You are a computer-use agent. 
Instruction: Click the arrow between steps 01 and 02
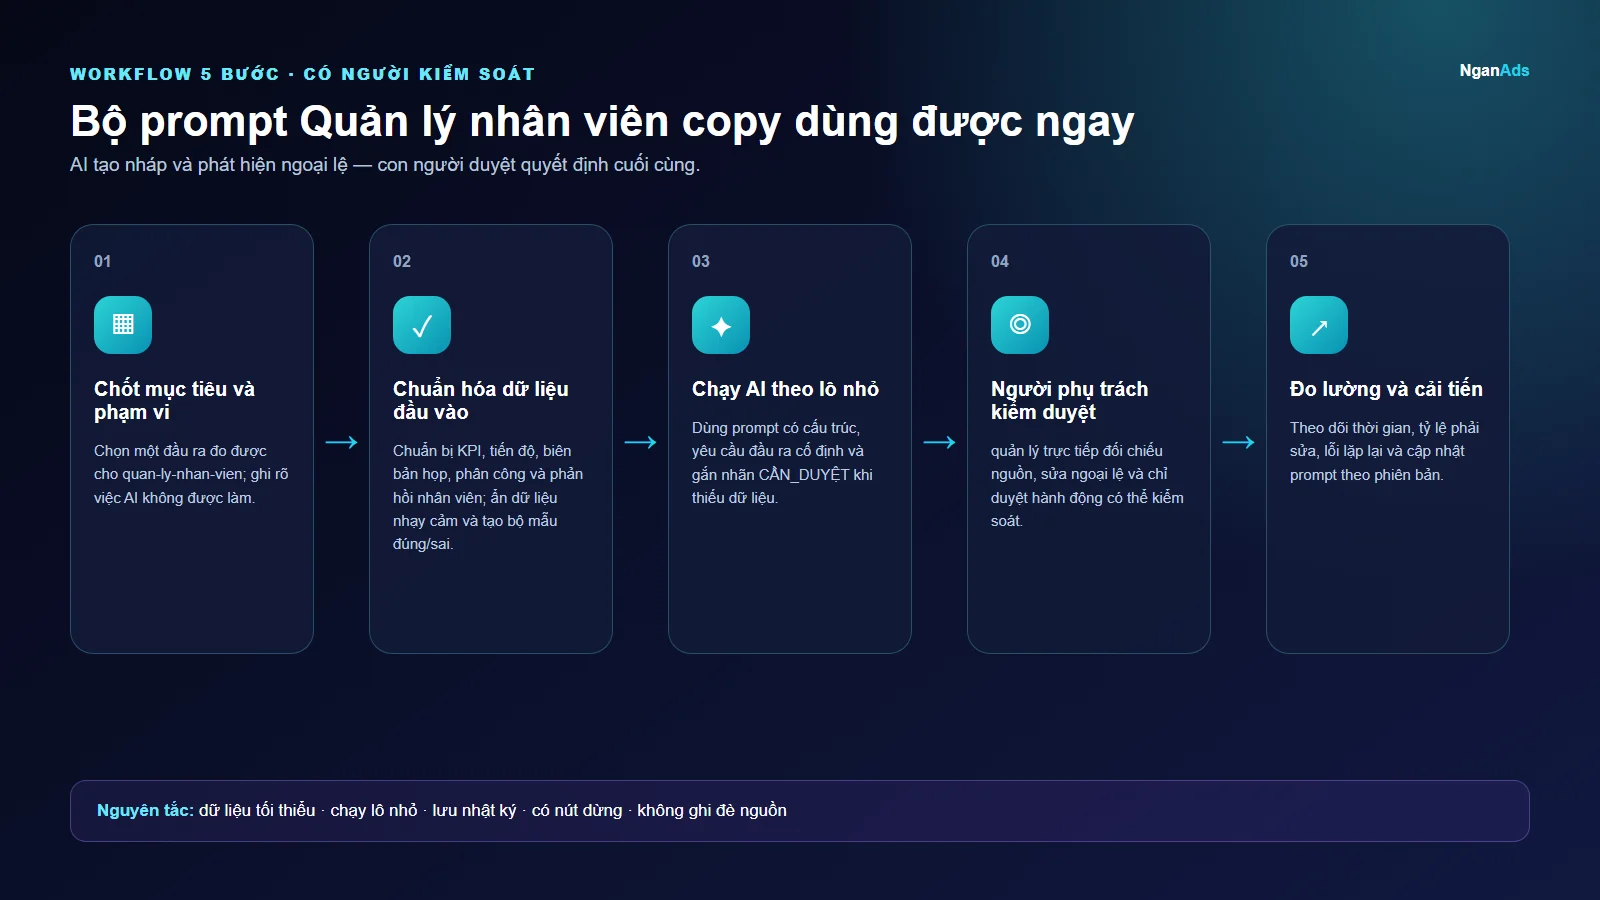tap(341, 442)
